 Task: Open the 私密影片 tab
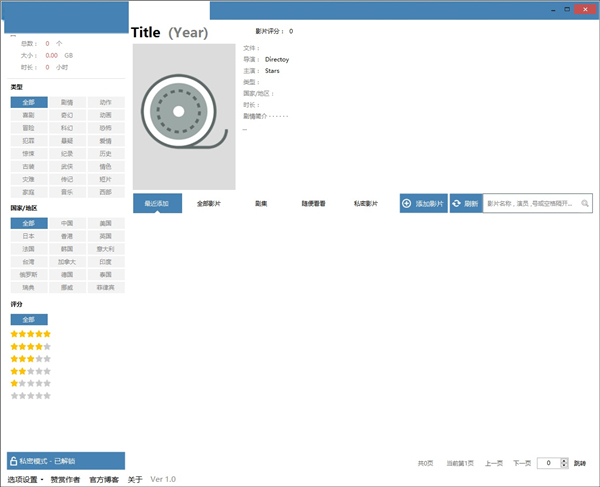[365, 203]
